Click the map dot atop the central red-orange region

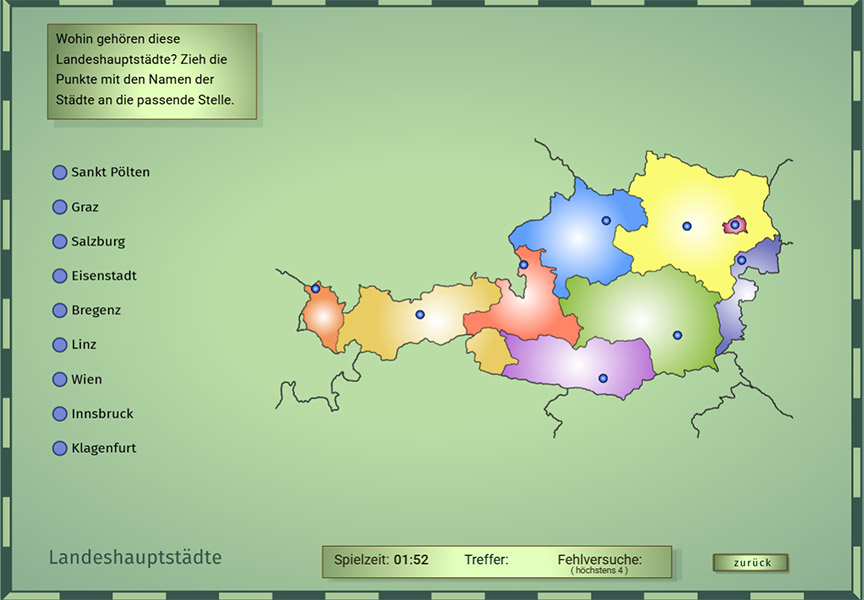coord(523,265)
